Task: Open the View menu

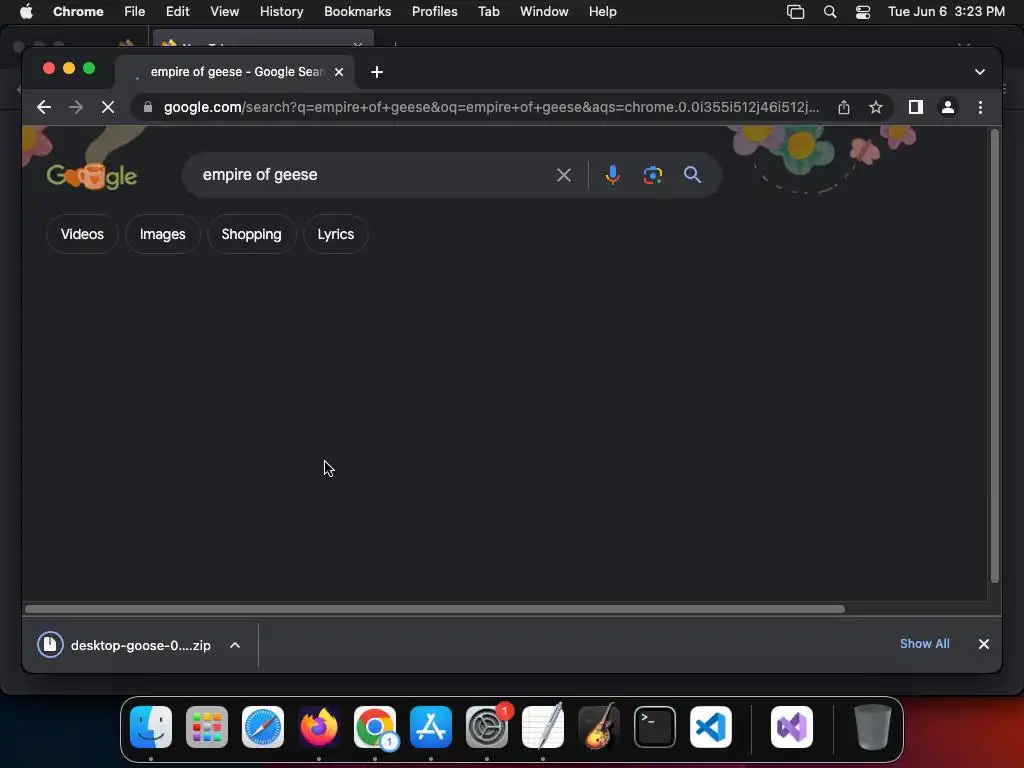Action: [224, 12]
